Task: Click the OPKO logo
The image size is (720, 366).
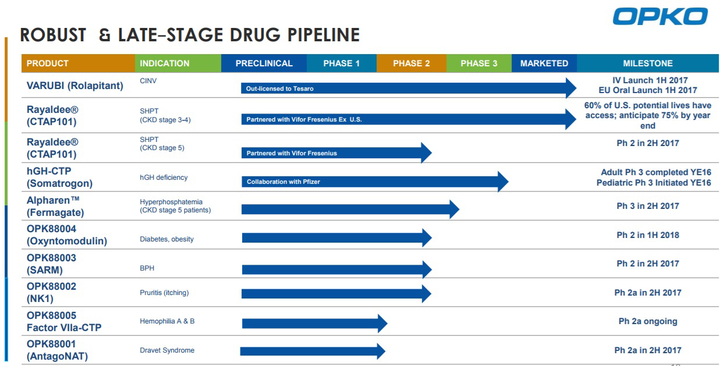Action: (x=660, y=16)
